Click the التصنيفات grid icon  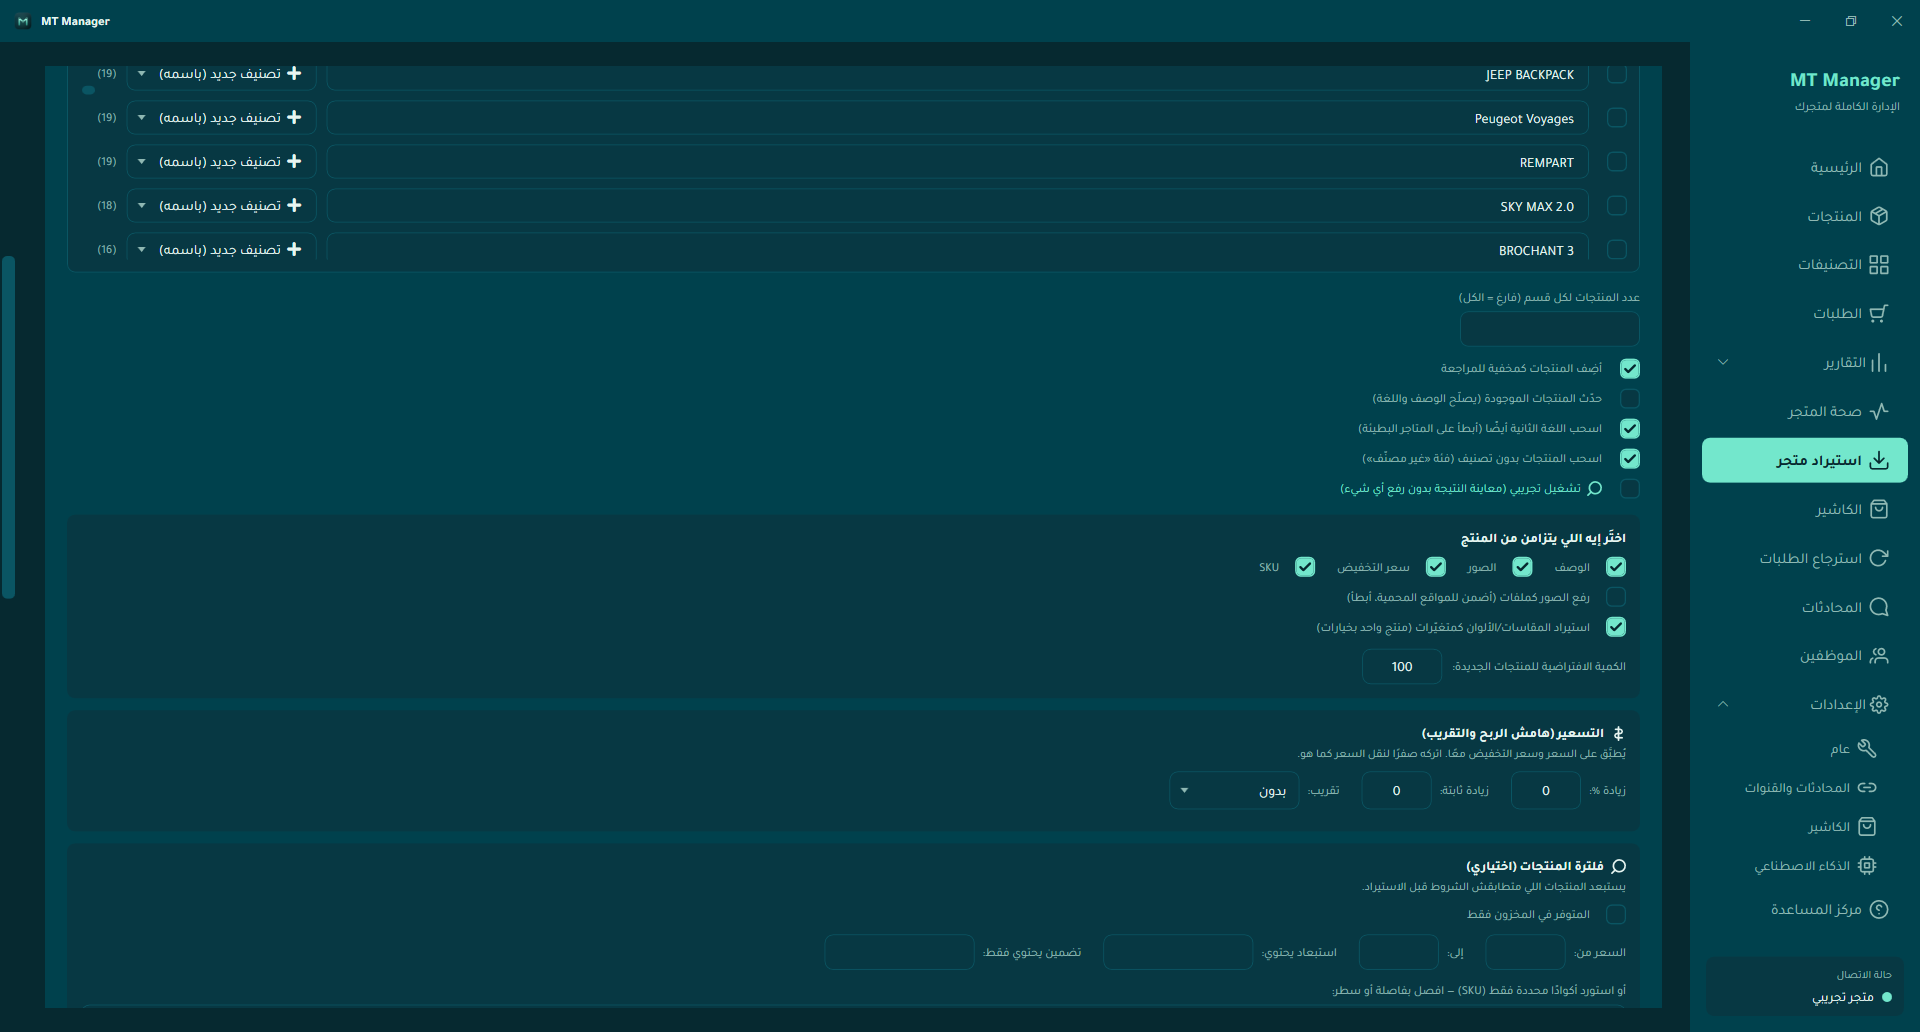pos(1879,265)
